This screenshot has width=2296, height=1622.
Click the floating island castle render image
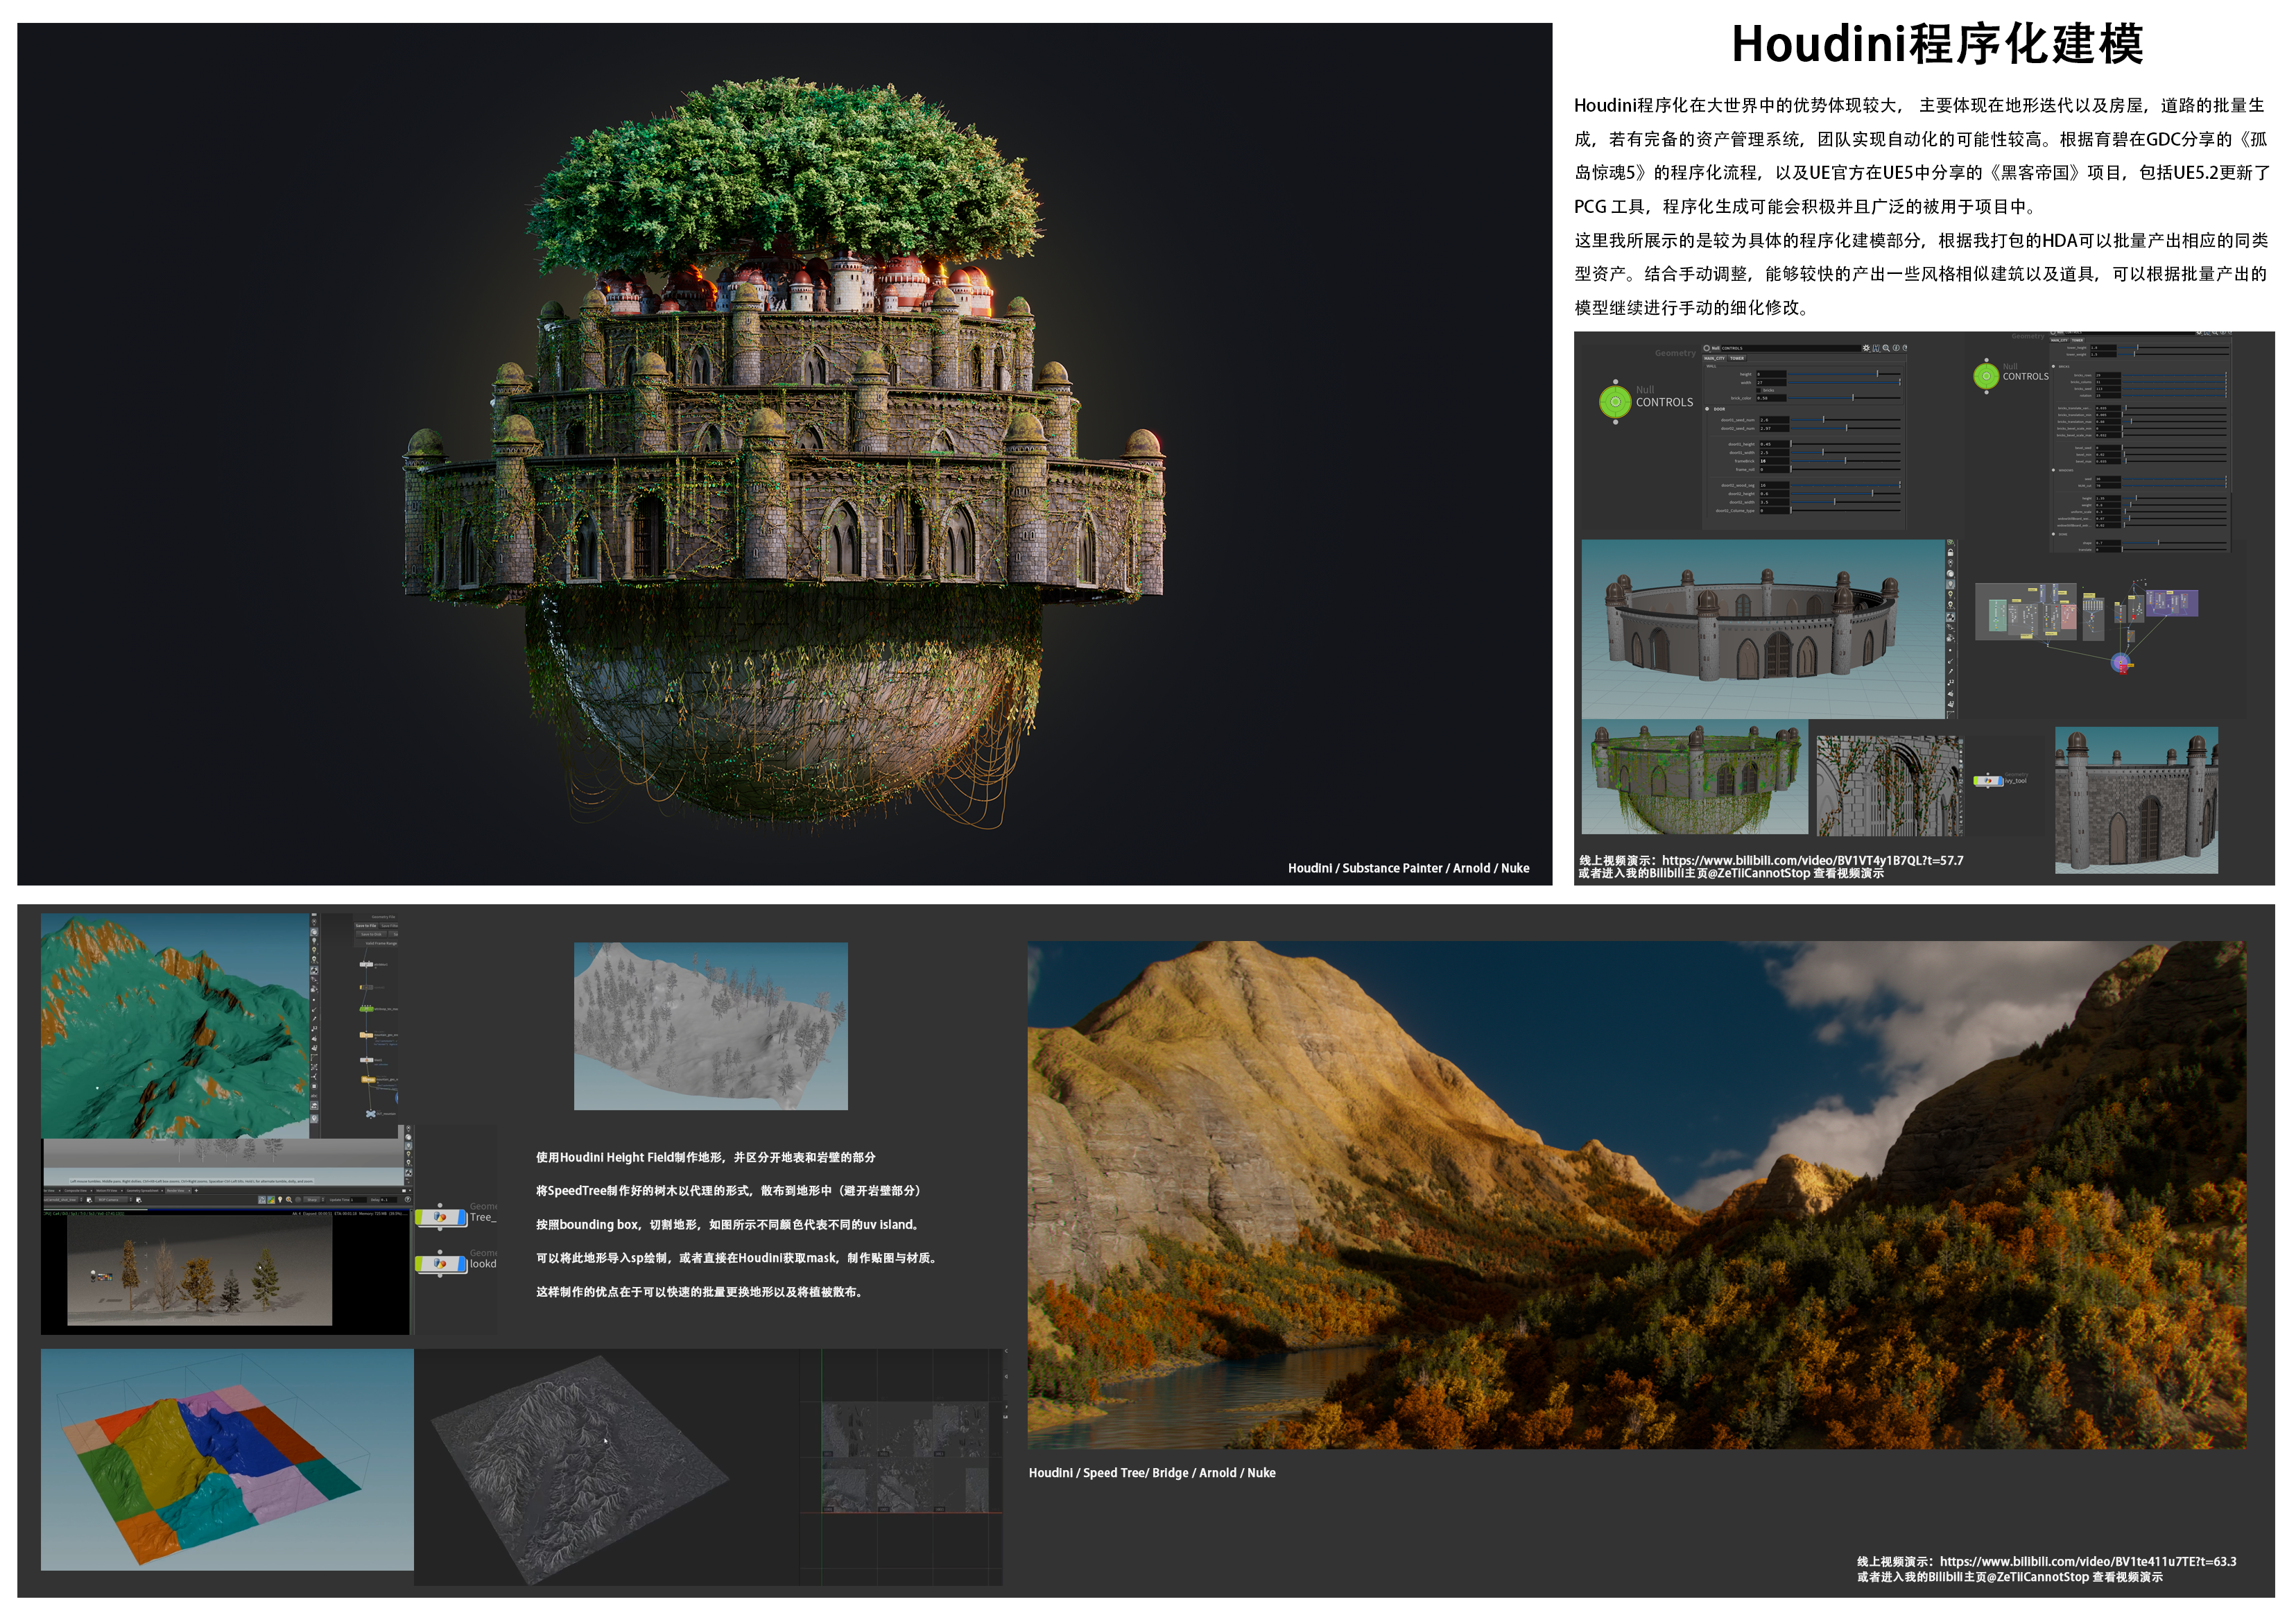point(785,454)
